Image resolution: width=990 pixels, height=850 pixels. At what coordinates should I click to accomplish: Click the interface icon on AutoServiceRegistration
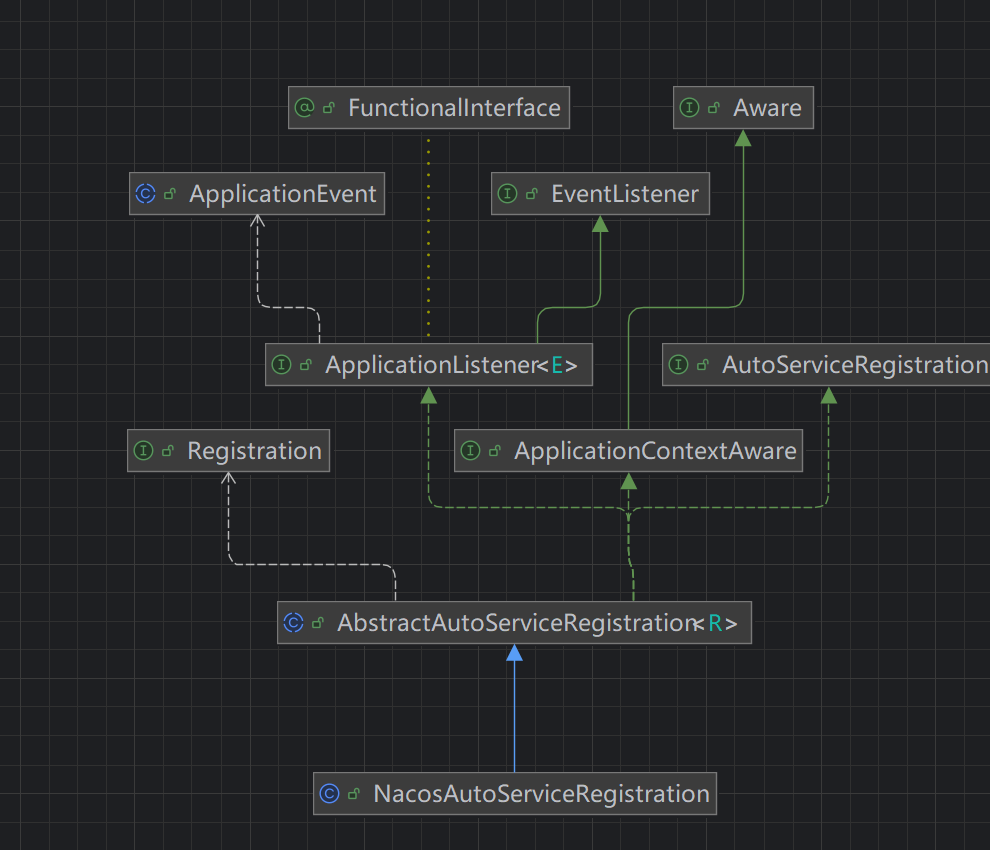tap(678, 365)
